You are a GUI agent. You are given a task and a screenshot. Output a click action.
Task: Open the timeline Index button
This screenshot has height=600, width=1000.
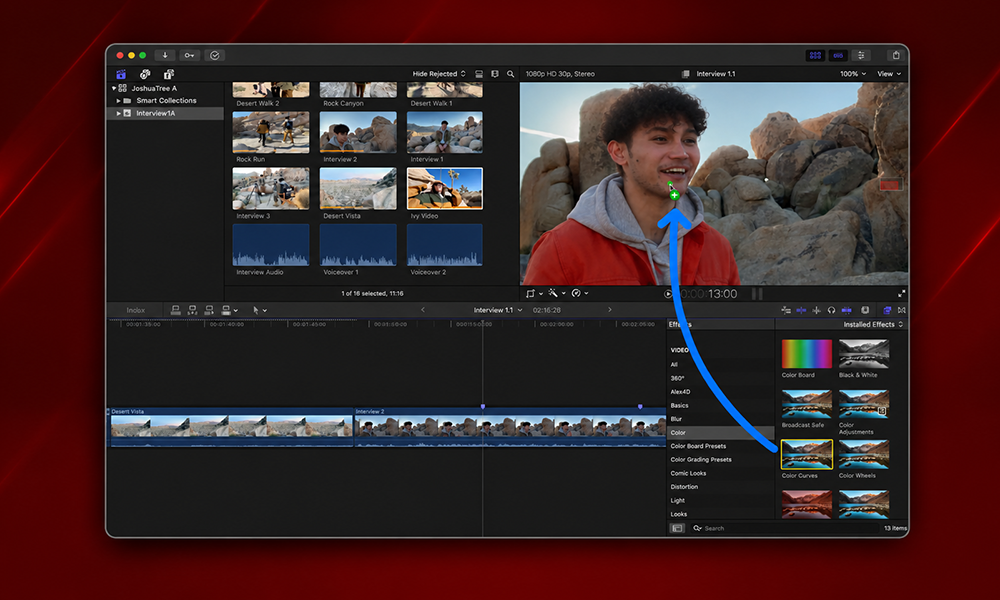point(135,311)
